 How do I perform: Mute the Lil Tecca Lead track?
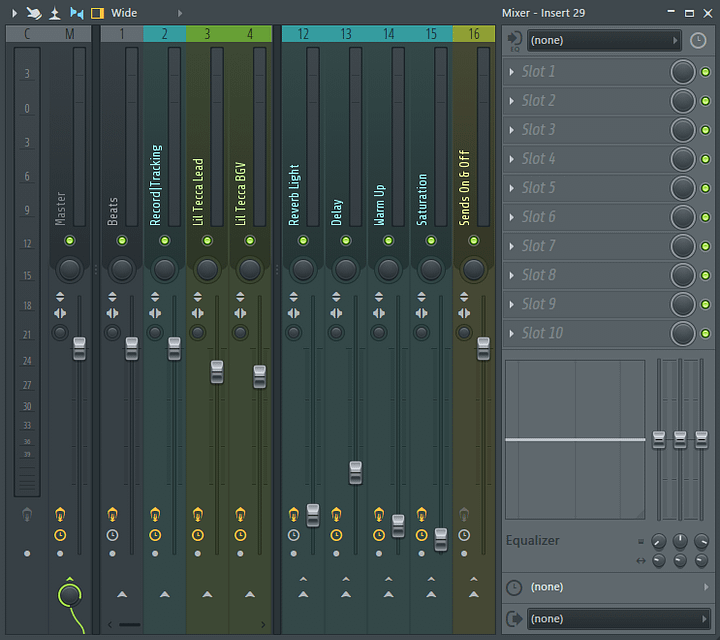click(x=207, y=241)
